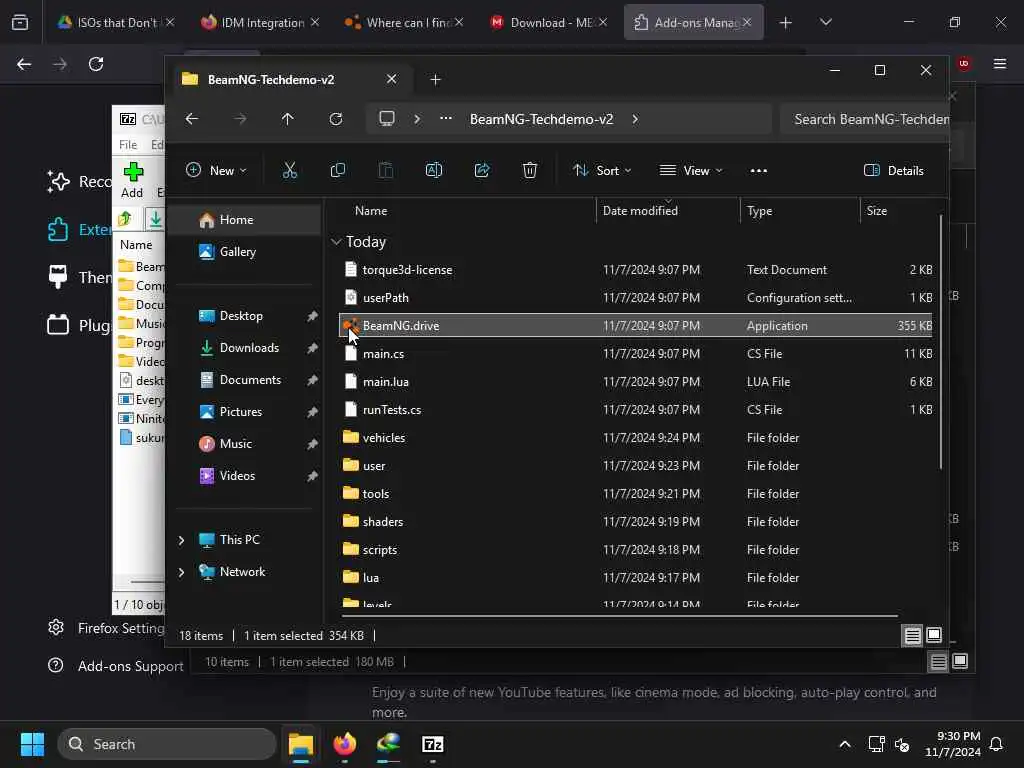Open Firefox Settings link in Add-ons Manager

[x=106, y=628]
